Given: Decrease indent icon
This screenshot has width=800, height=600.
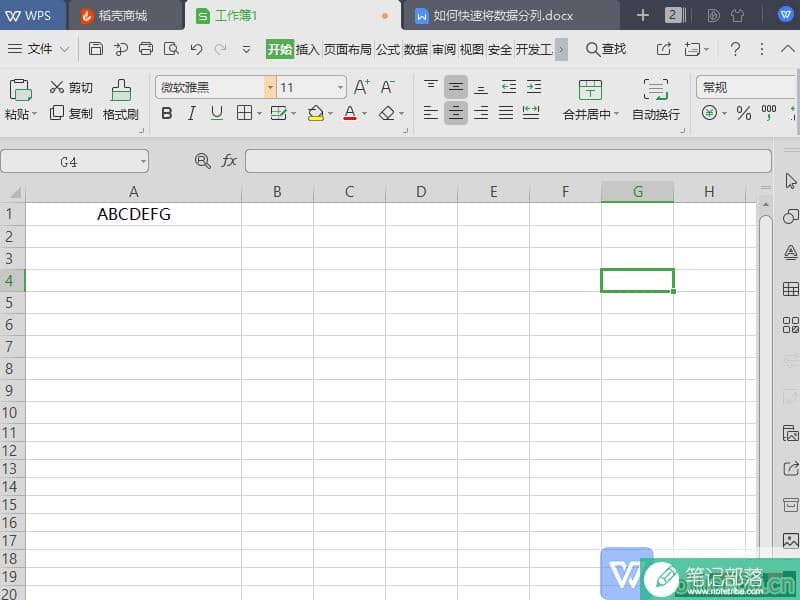Looking at the screenshot, I should point(509,87).
